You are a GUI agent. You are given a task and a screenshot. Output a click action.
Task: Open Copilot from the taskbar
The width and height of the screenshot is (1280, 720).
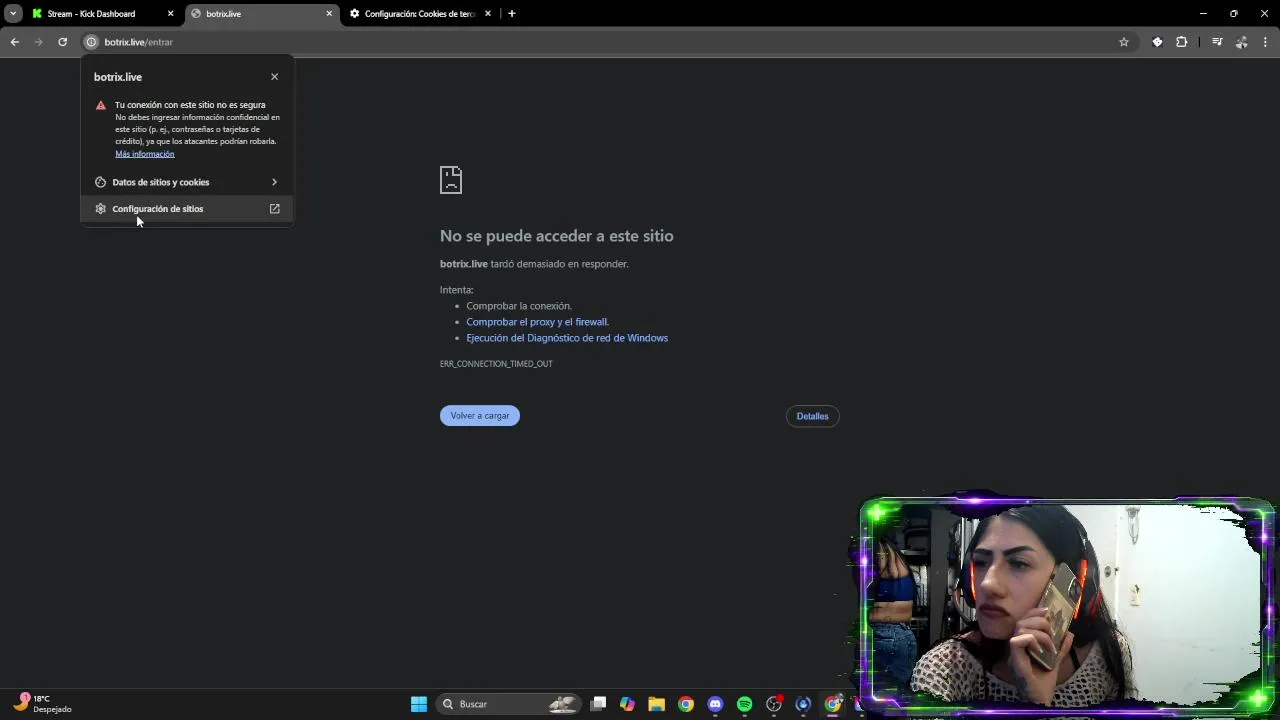(627, 704)
